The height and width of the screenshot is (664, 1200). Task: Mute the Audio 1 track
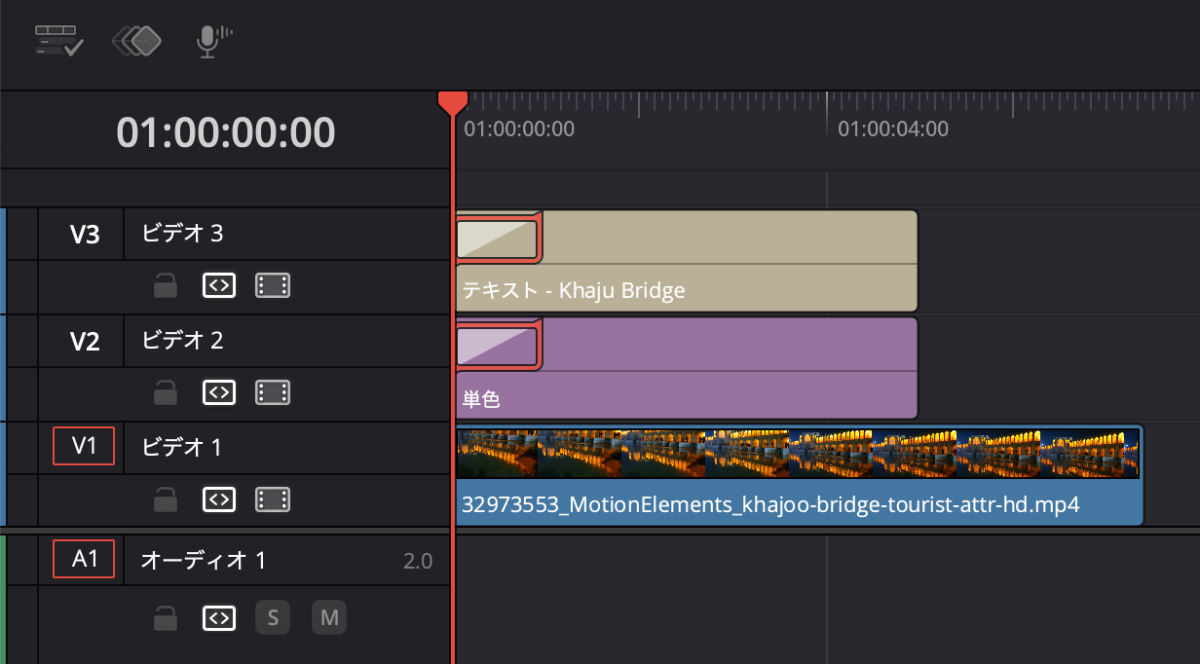[x=328, y=619]
